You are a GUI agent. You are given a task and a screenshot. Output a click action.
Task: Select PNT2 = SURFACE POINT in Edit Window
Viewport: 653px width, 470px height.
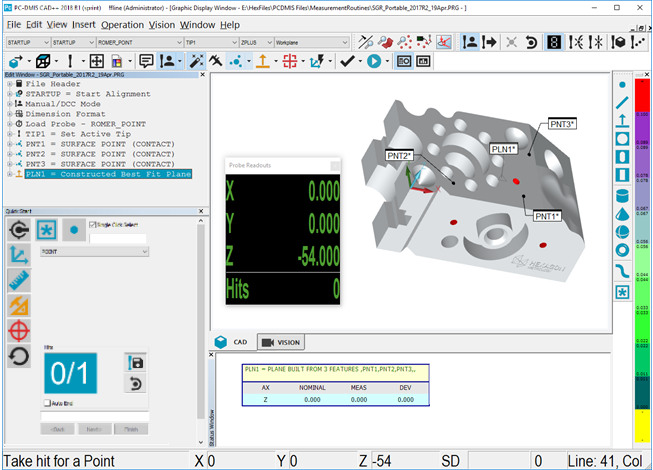coord(98,152)
